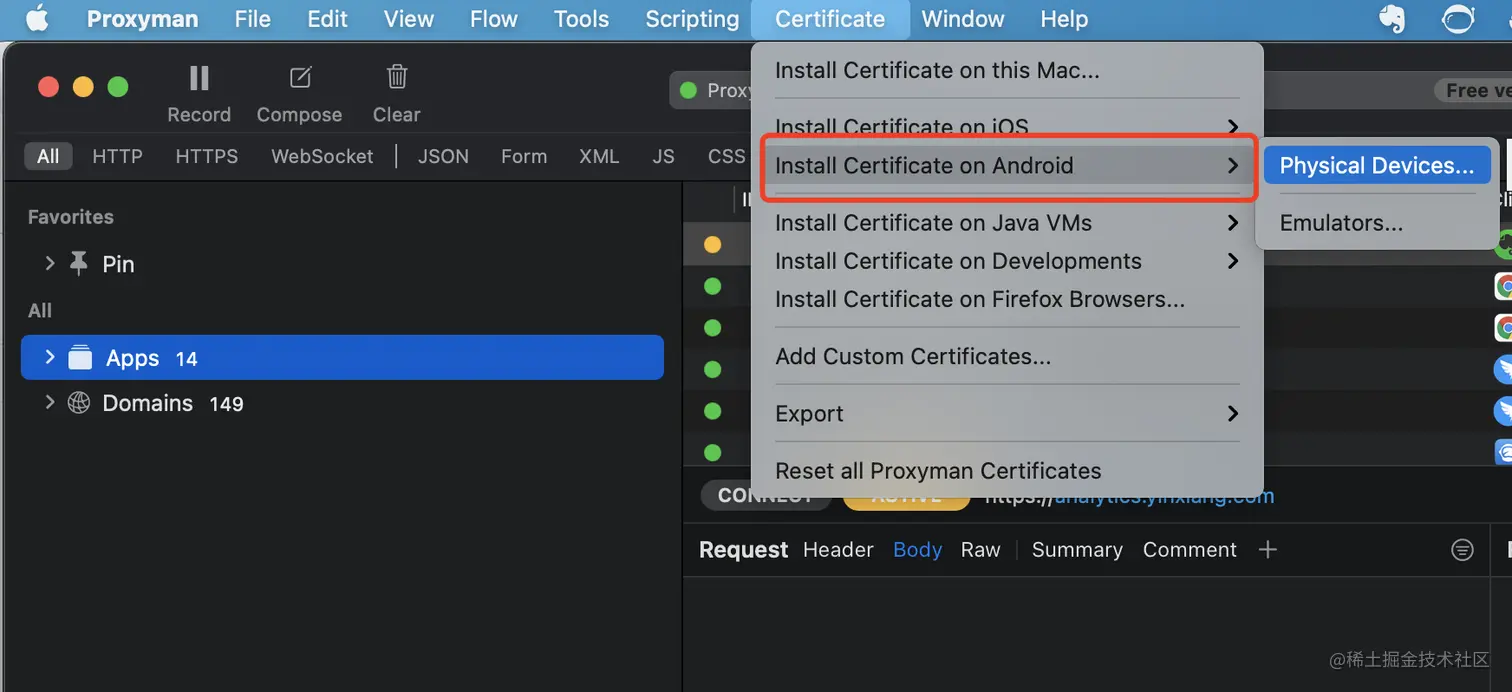The height and width of the screenshot is (692, 1512).
Task: Click the Request panel label
Action: pyautogui.click(x=744, y=550)
